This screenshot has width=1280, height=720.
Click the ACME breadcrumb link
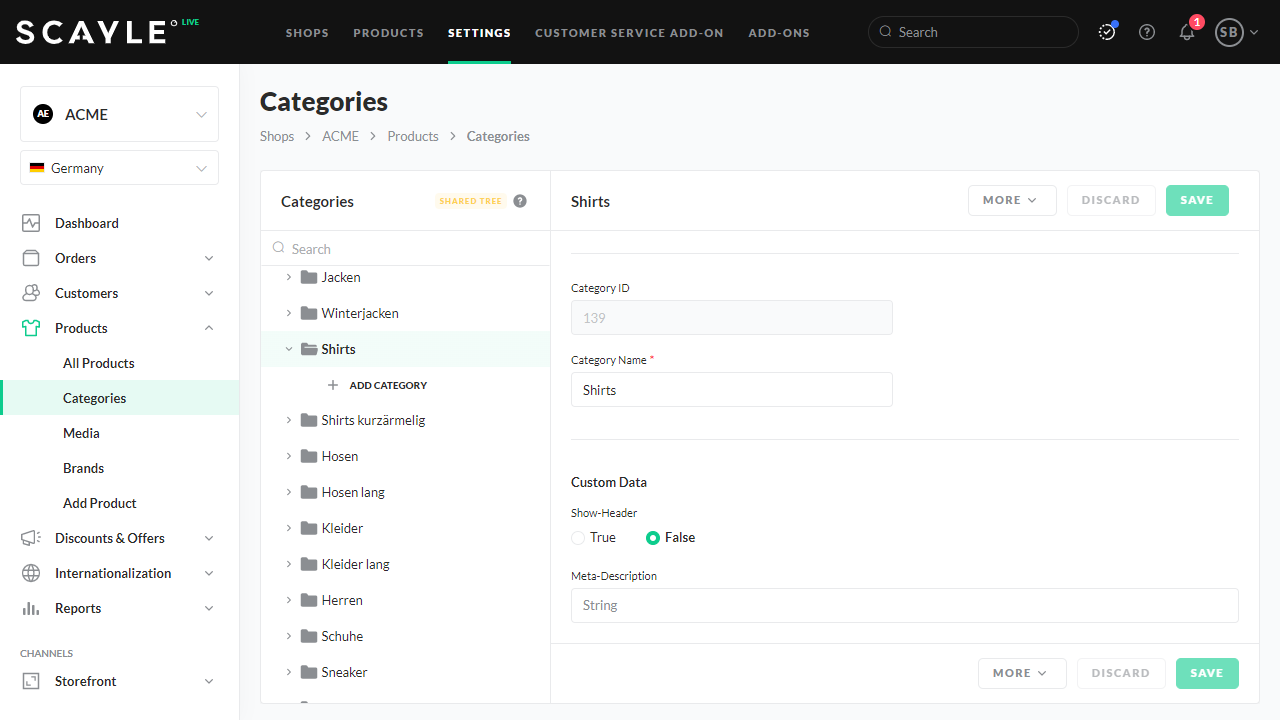[340, 136]
